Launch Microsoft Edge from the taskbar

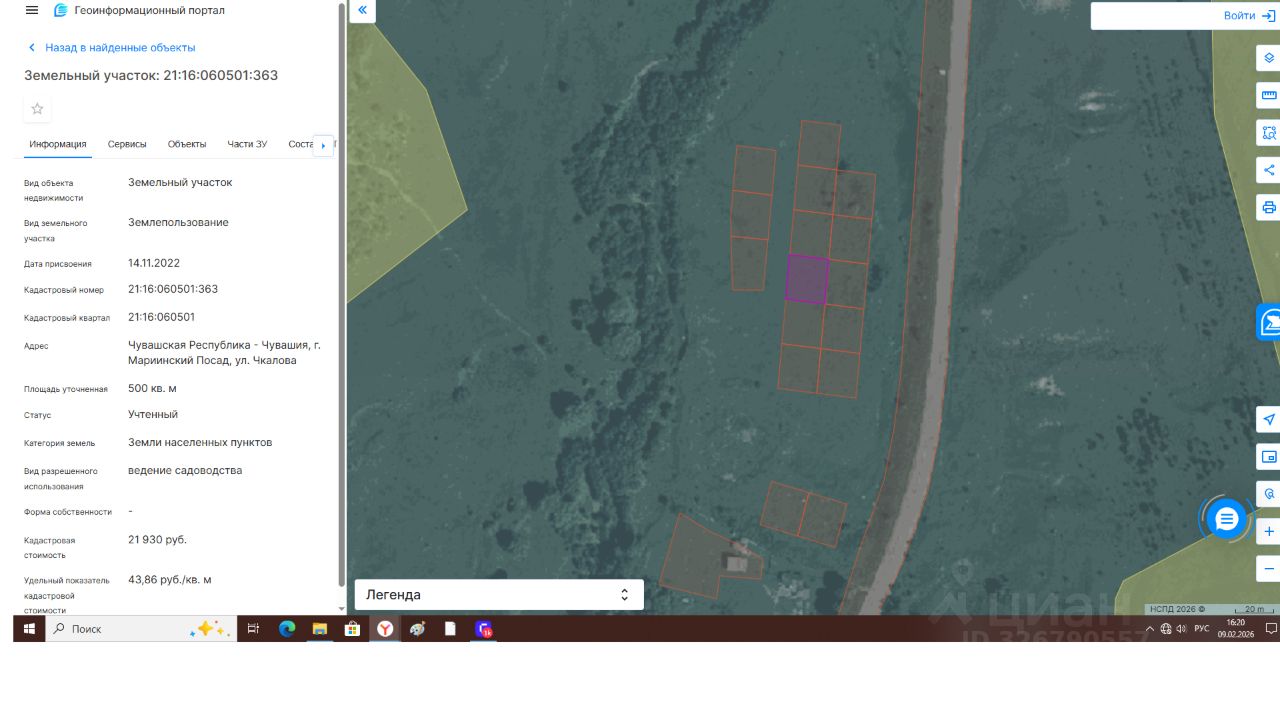click(x=287, y=629)
